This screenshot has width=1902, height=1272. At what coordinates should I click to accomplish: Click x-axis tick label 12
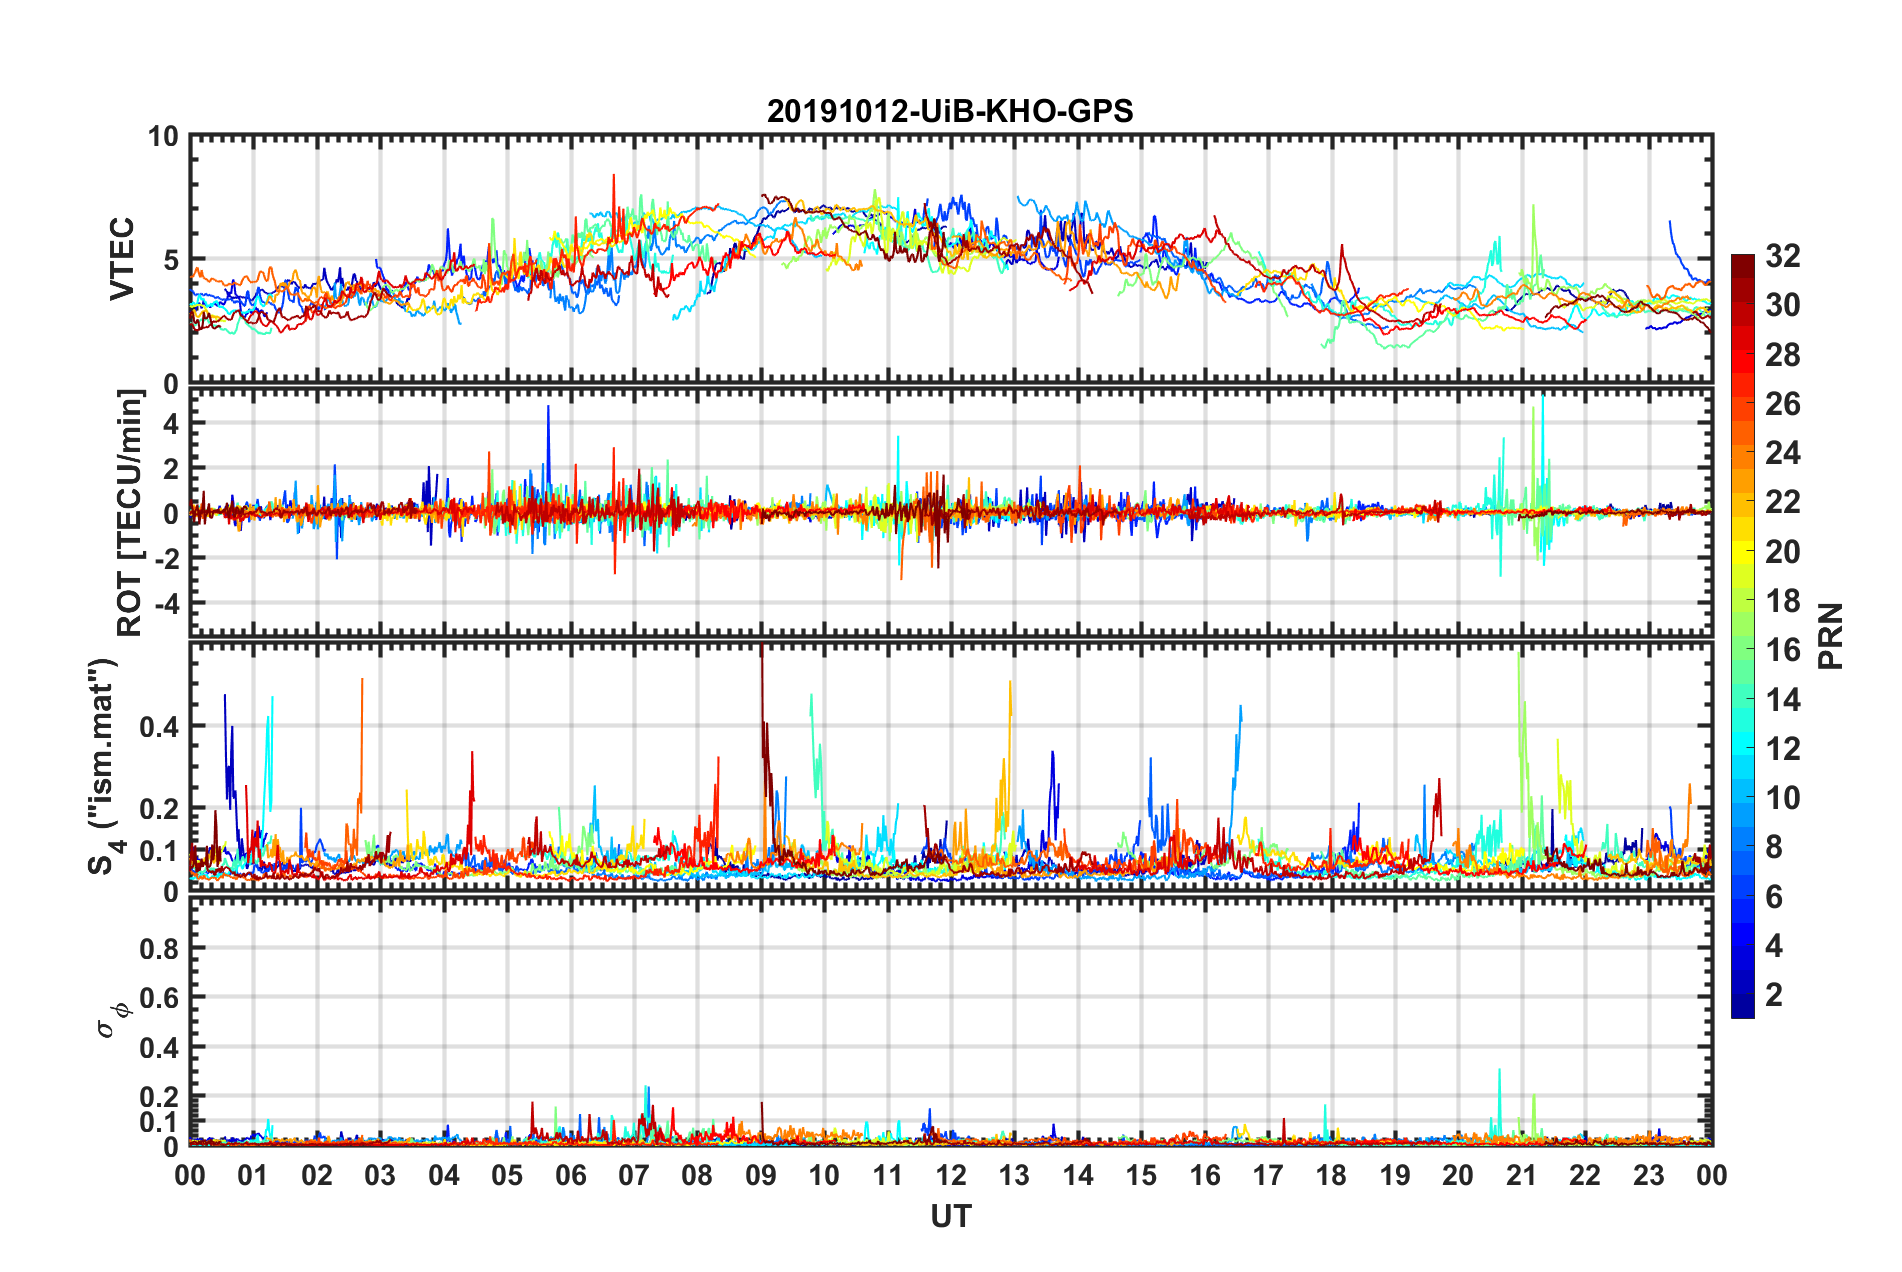pyautogui.click(x=951, y=1175)
